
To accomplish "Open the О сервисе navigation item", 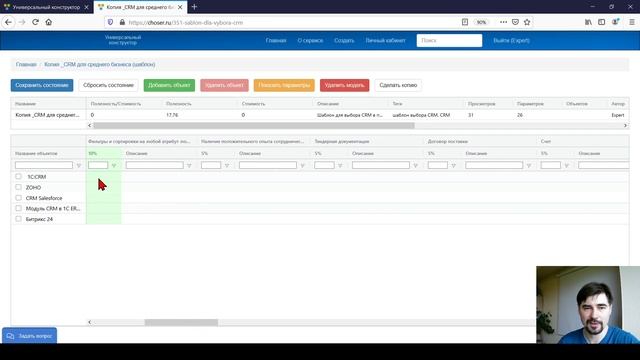I will [x=310, y=40].
